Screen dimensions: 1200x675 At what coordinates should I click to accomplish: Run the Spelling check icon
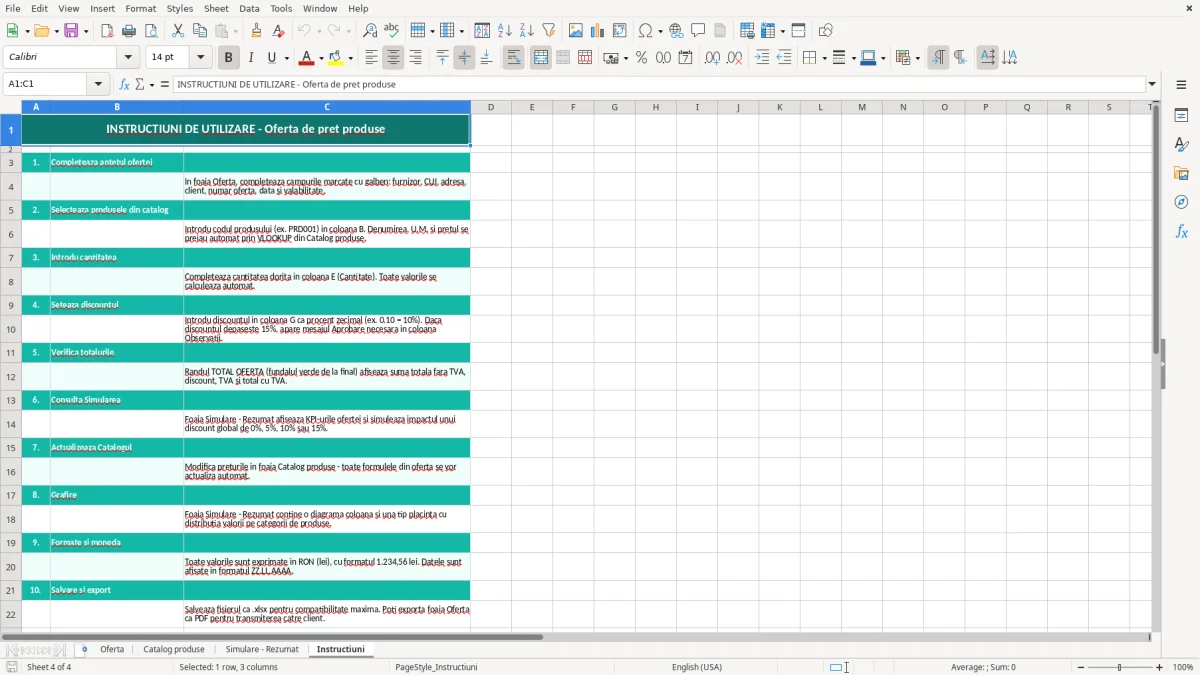[391, 31]
